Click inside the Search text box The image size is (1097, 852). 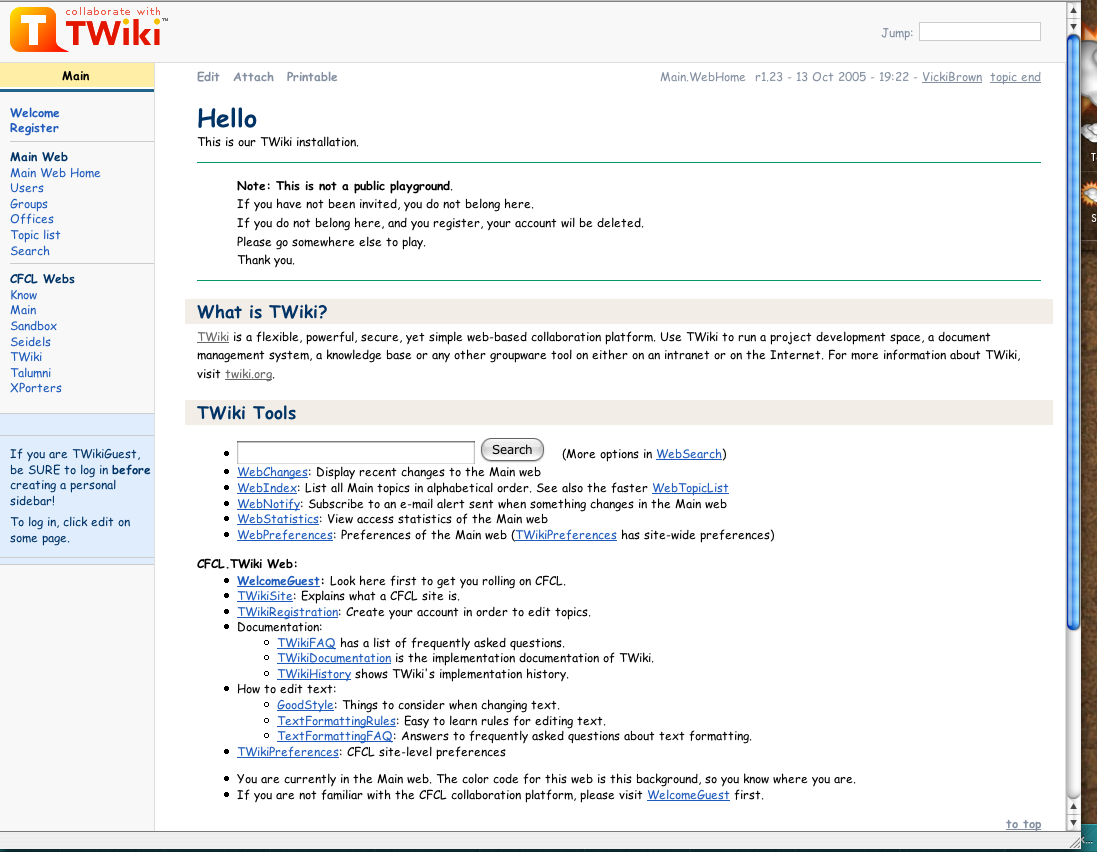point(355,451)
